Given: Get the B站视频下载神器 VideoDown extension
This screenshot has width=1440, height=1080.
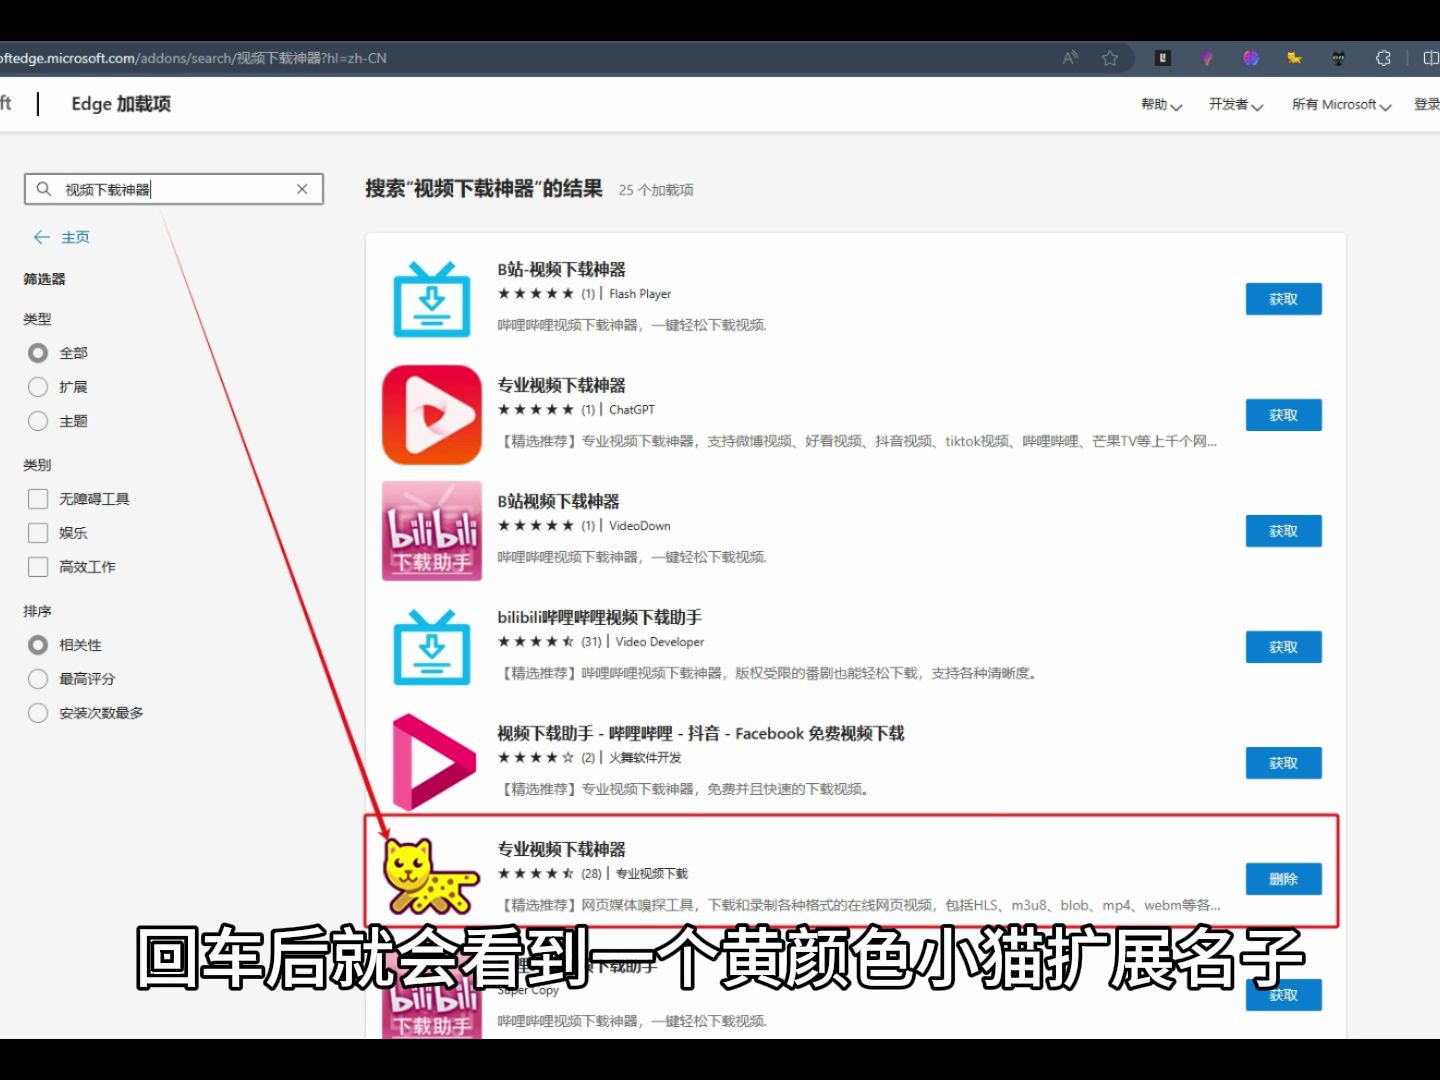Looking at the screenshot, I should pos(1283,531).
